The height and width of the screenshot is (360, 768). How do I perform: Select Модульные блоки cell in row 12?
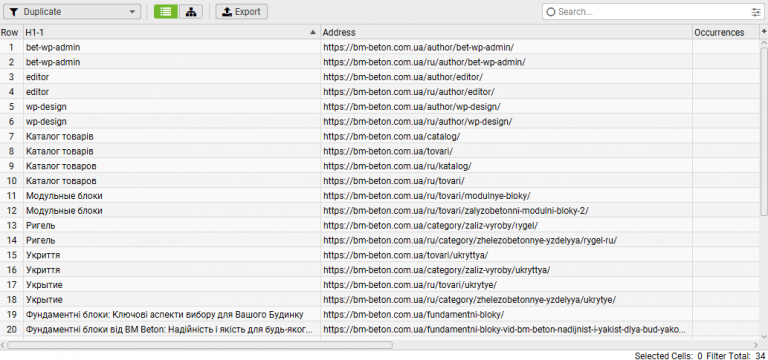[171, 211]
